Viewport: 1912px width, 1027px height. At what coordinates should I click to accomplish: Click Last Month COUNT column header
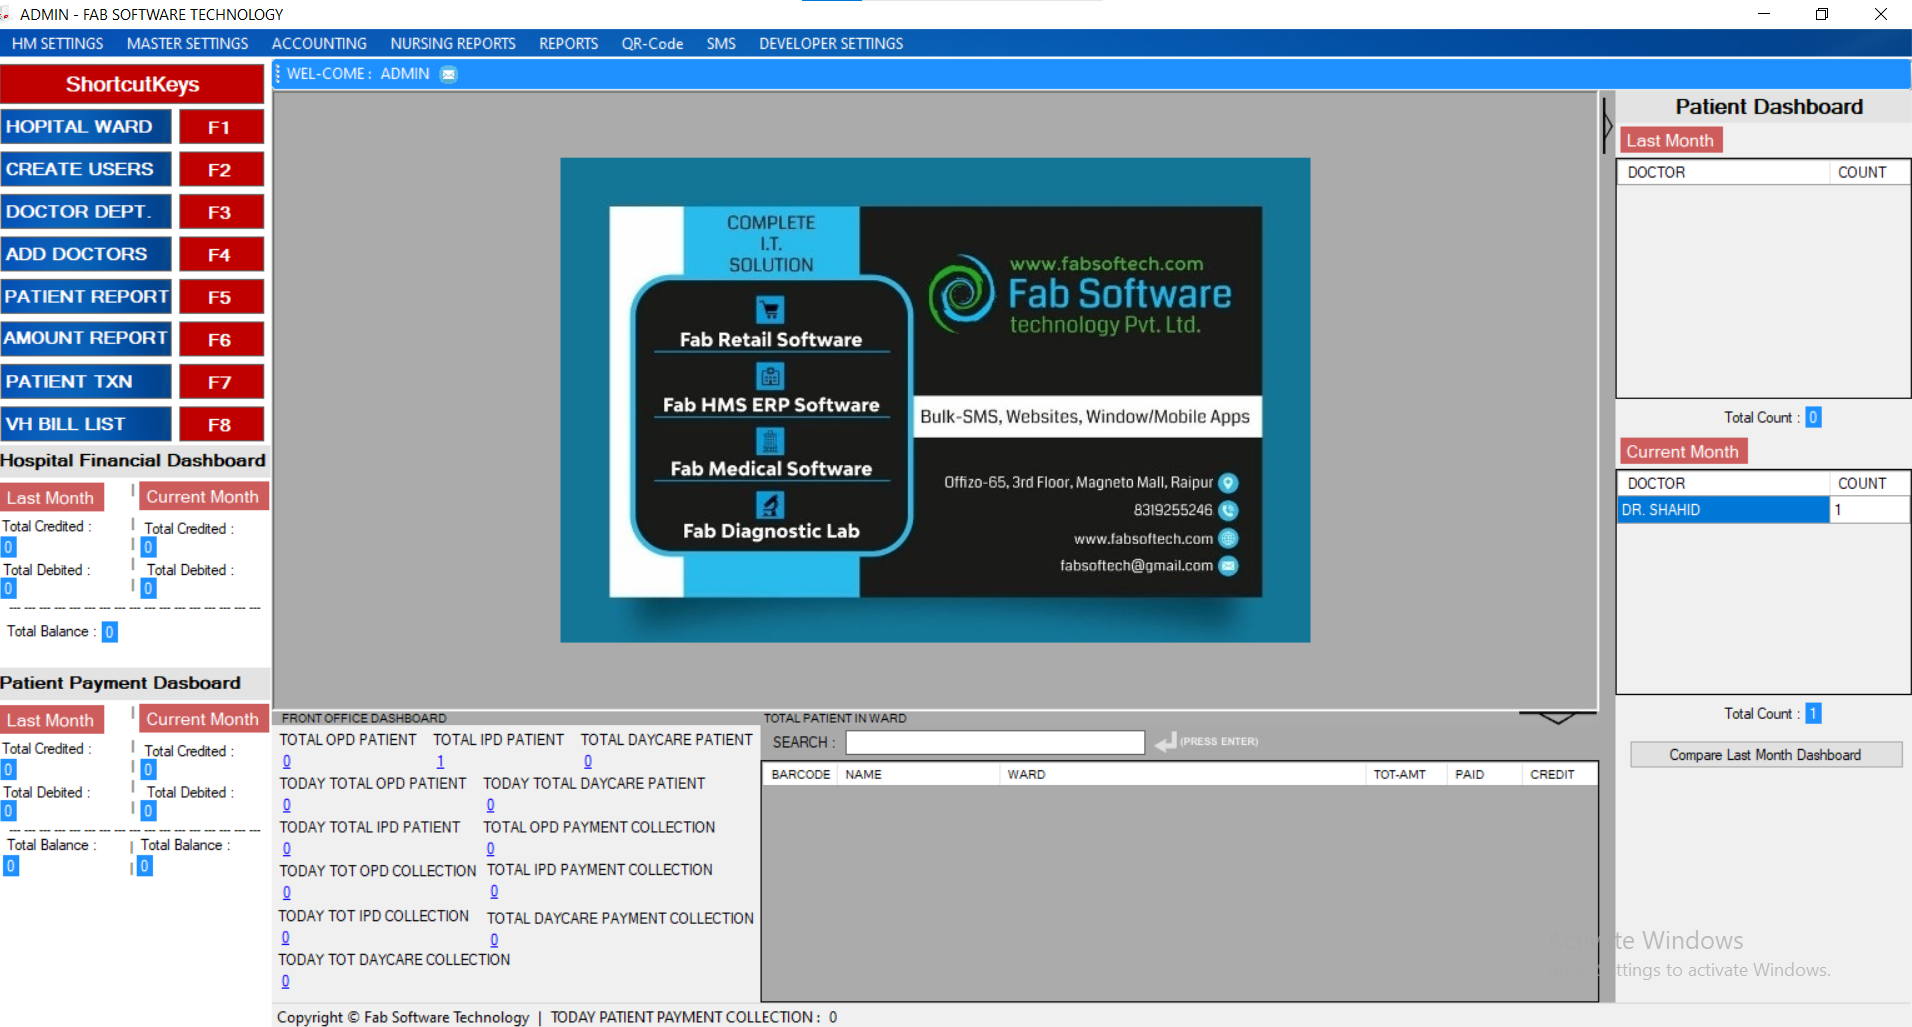coord(1869,173)
